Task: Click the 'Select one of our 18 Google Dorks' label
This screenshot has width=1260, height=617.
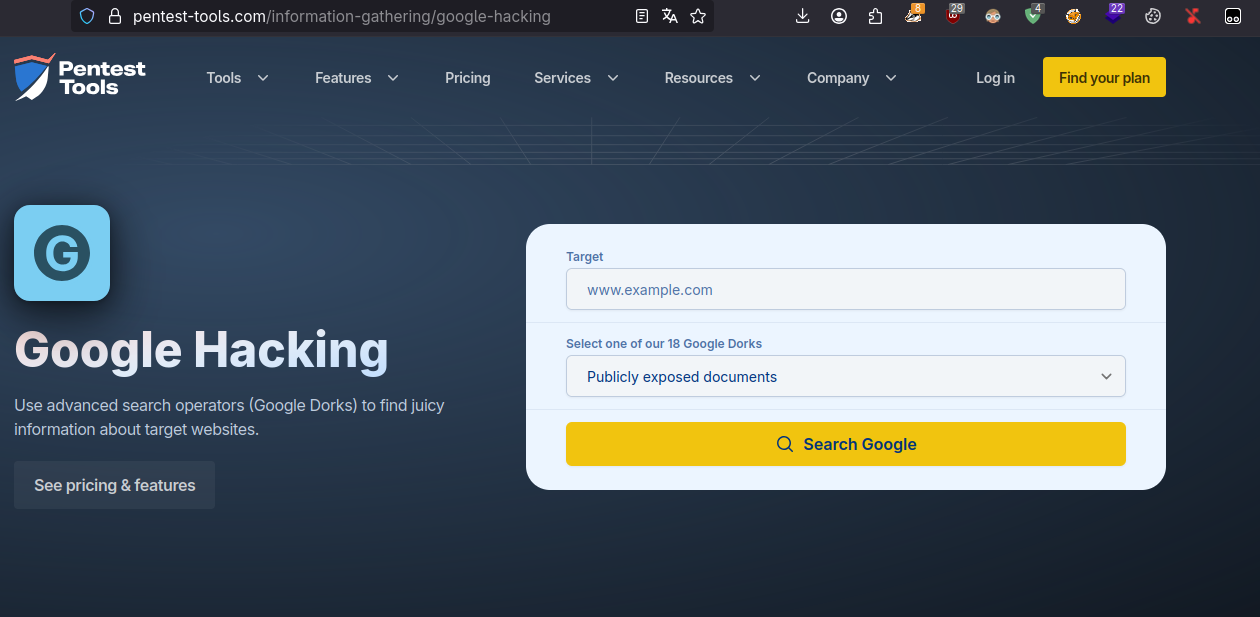Action: pyautogui.click(x=664, y=343)
